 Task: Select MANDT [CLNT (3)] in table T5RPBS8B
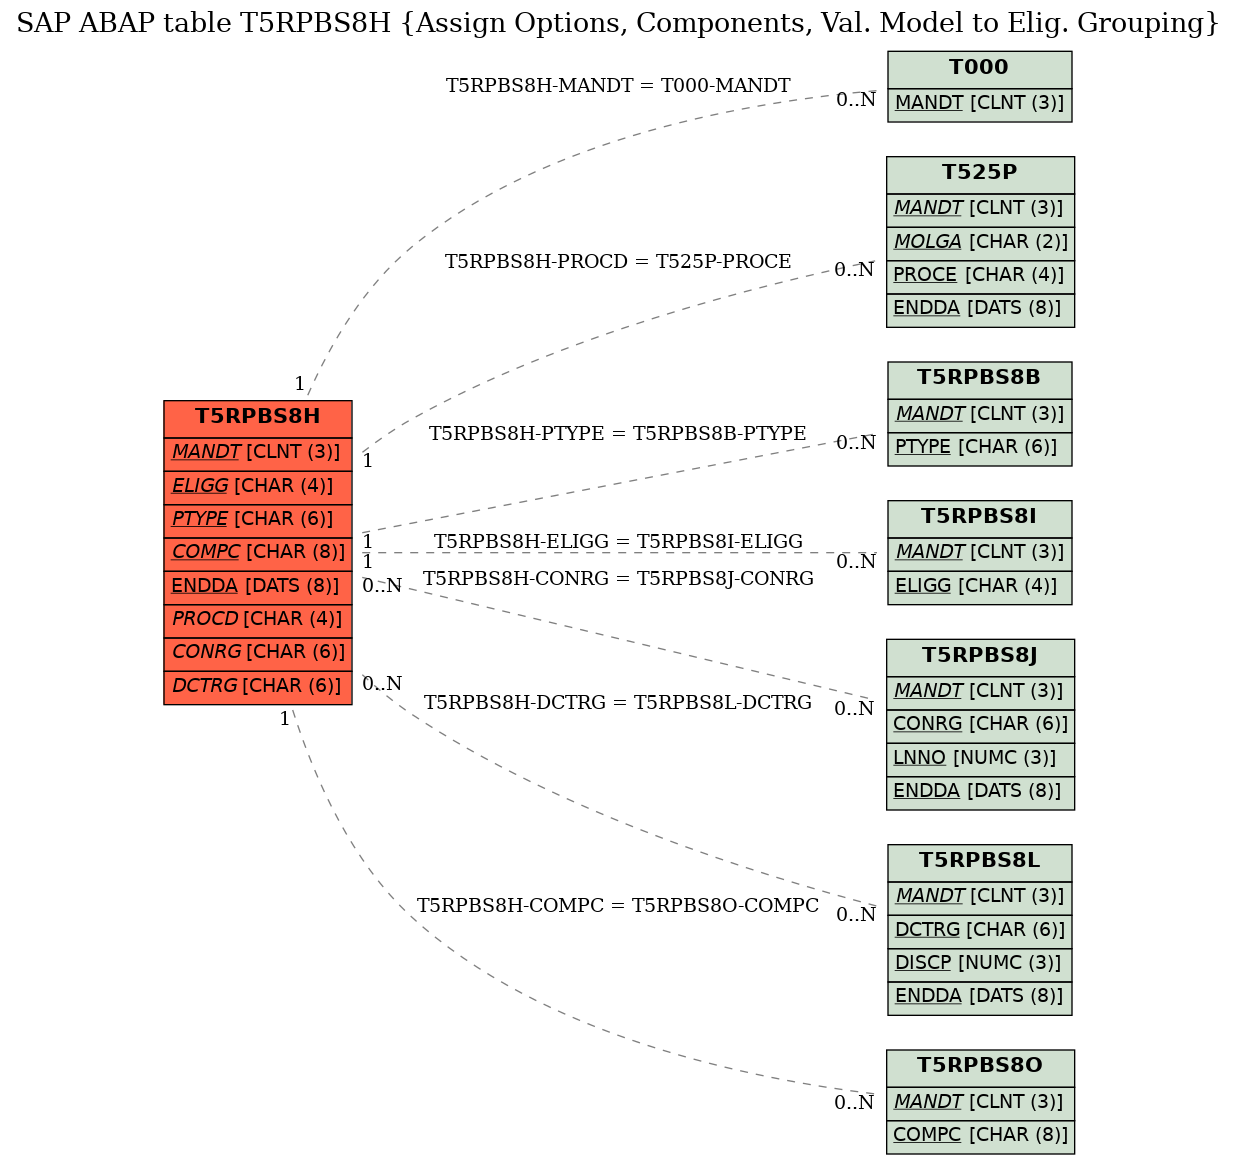[x=980, y=414]
